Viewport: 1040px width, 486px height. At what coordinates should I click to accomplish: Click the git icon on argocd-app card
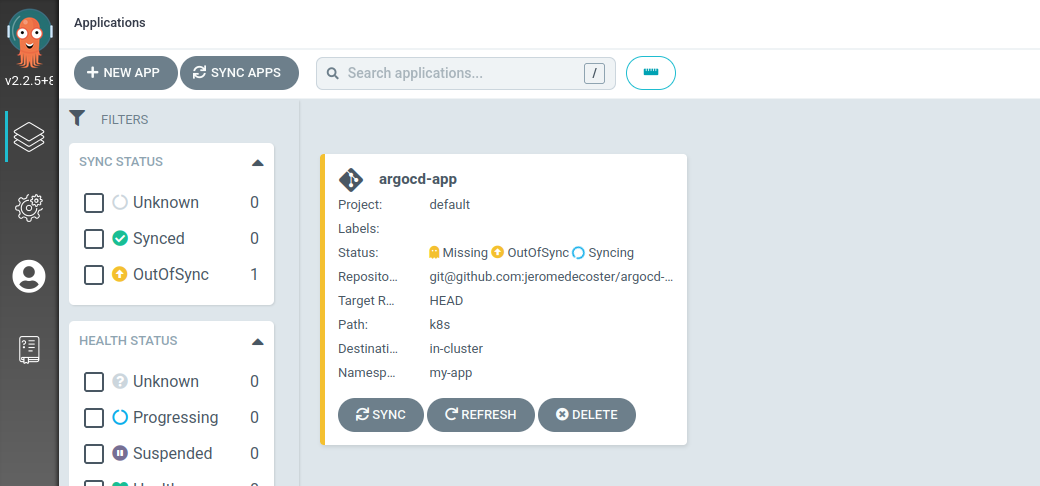pos(351,179)
